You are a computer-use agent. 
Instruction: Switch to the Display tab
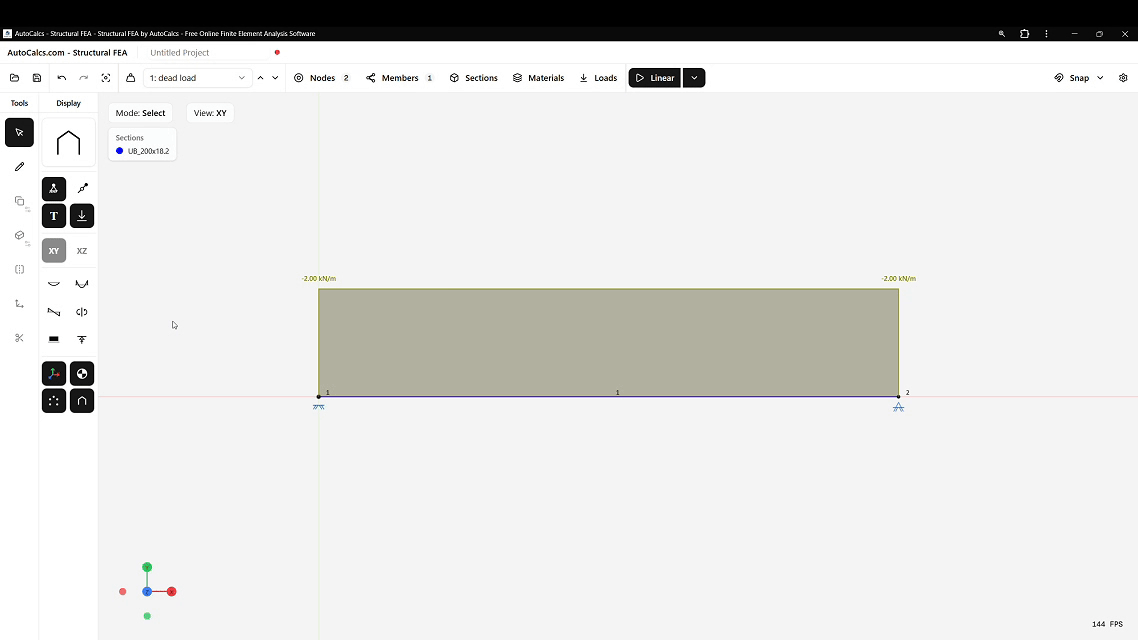coord(68,103)
